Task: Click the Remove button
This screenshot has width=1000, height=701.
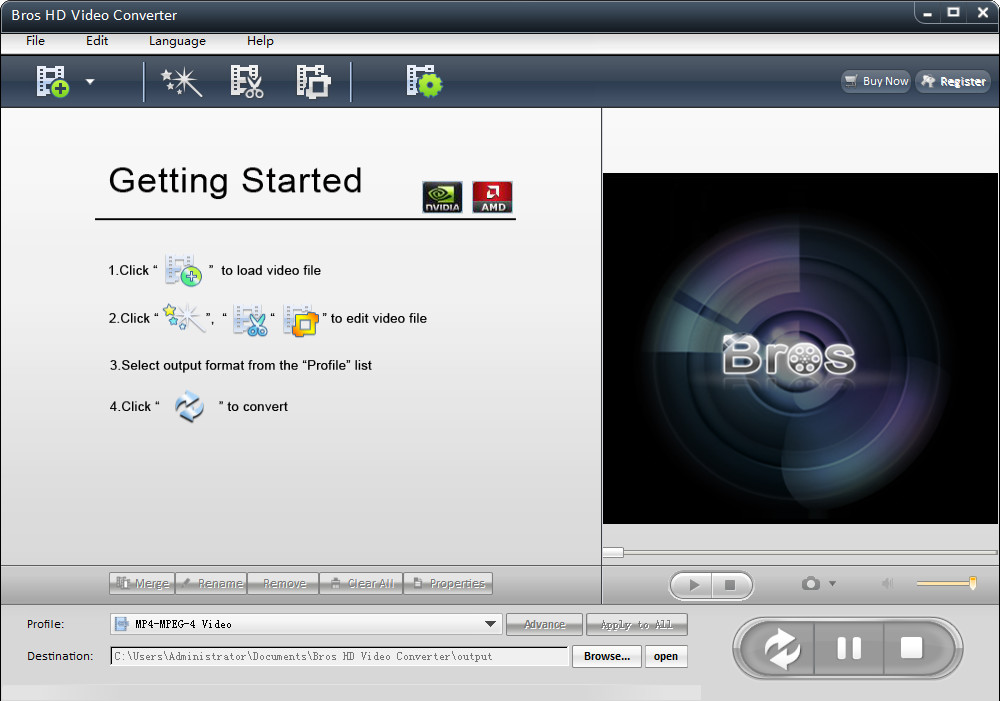Action: click(283, 584)
